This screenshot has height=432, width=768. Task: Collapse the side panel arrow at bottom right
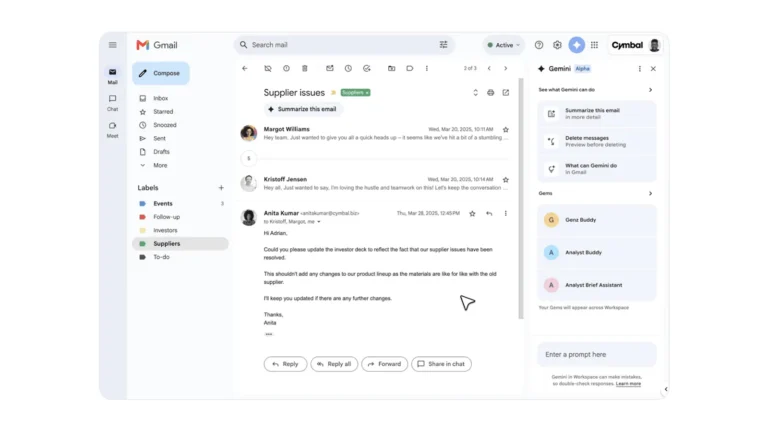point(666,389)
